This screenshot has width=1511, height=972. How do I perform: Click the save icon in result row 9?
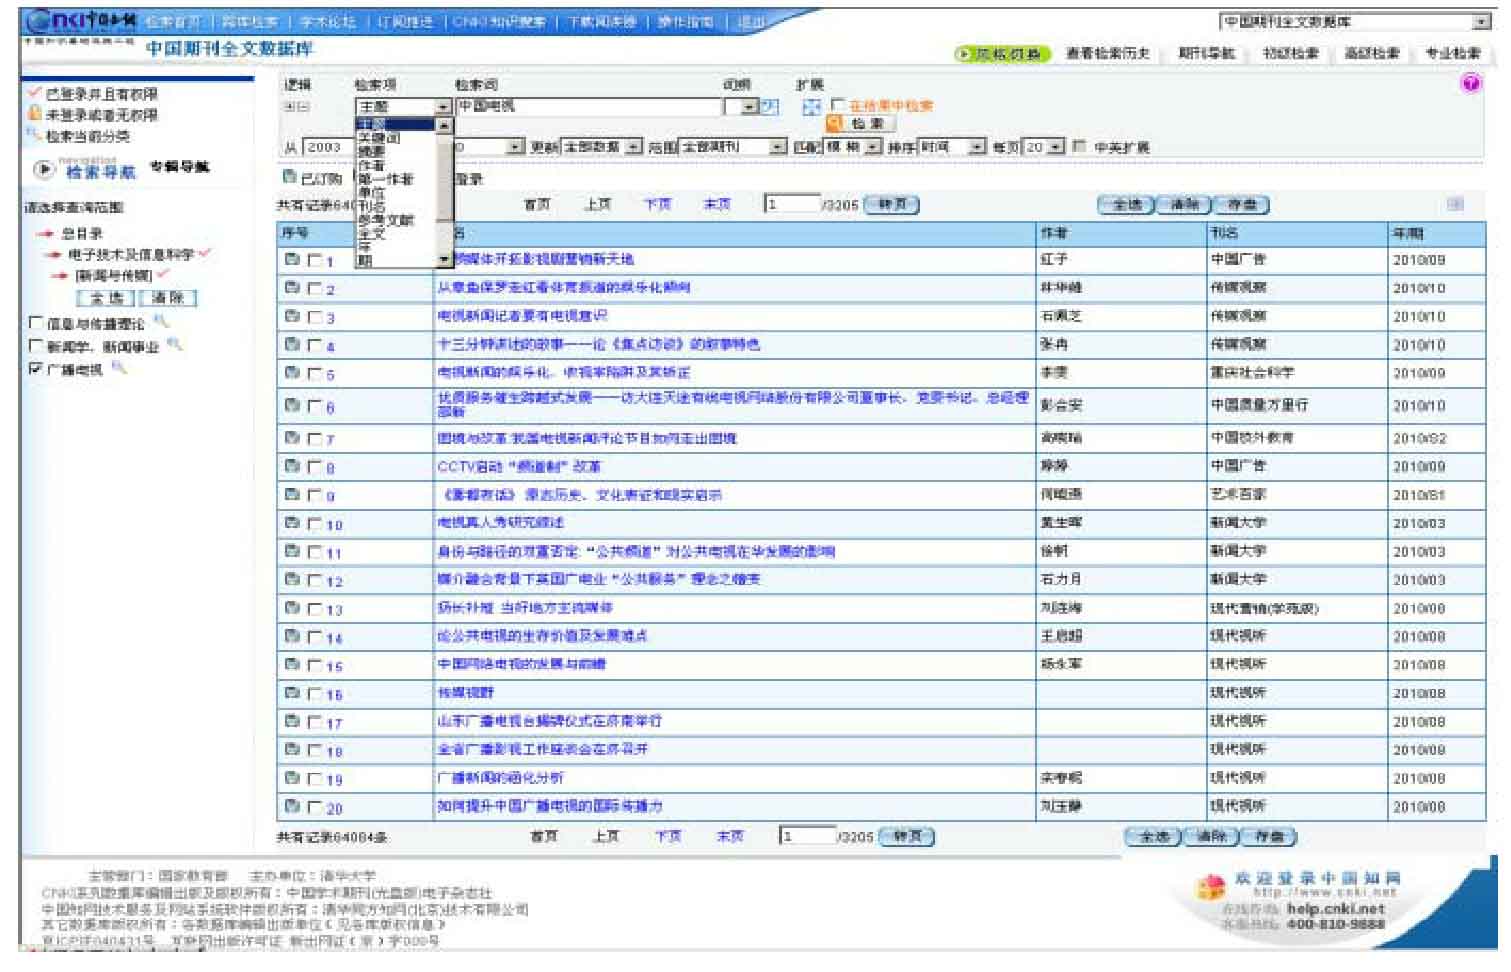(x=292, y=494)
